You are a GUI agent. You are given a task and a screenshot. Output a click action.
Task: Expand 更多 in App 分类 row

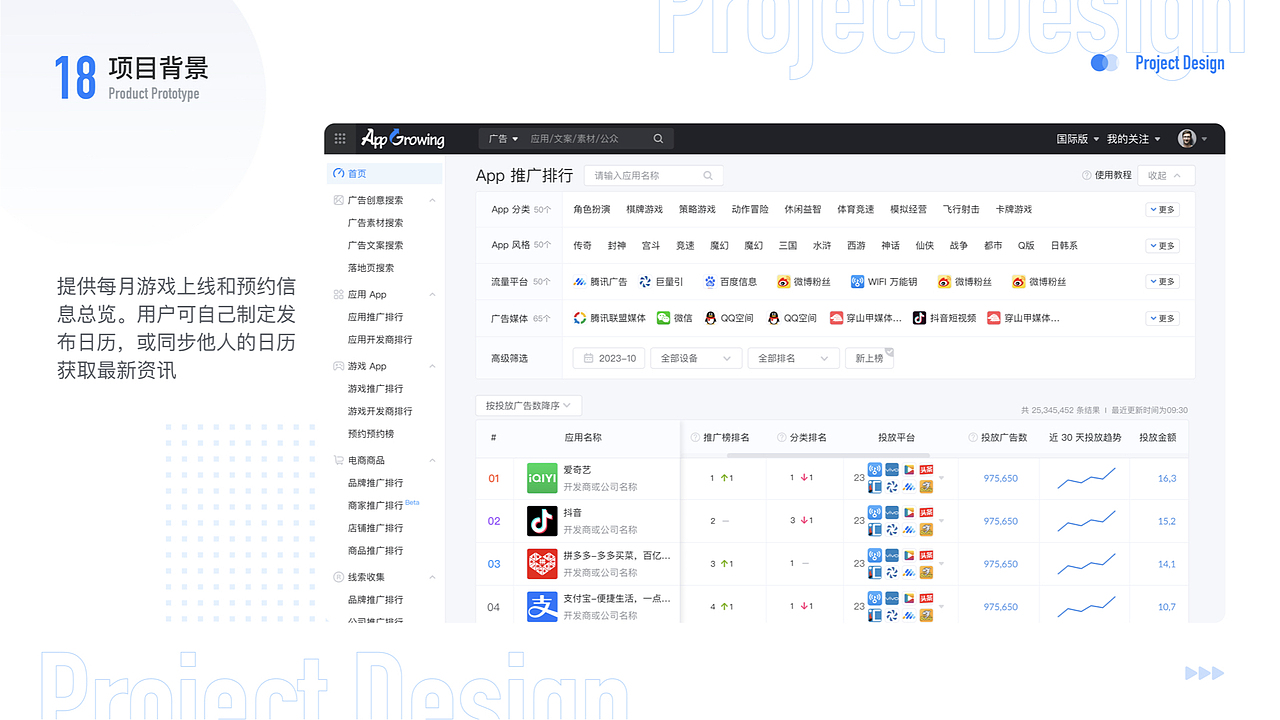tap(1162, 210)
